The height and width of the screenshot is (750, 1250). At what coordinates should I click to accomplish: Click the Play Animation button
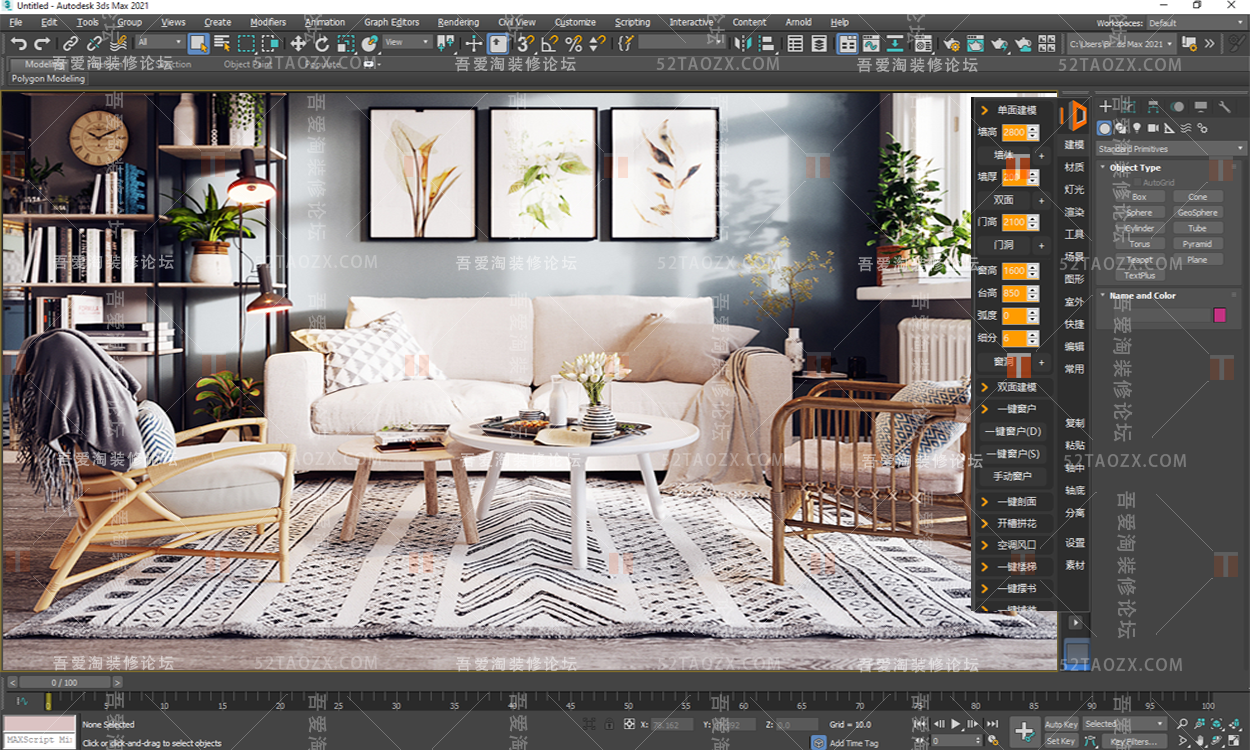tap(956, 724)
